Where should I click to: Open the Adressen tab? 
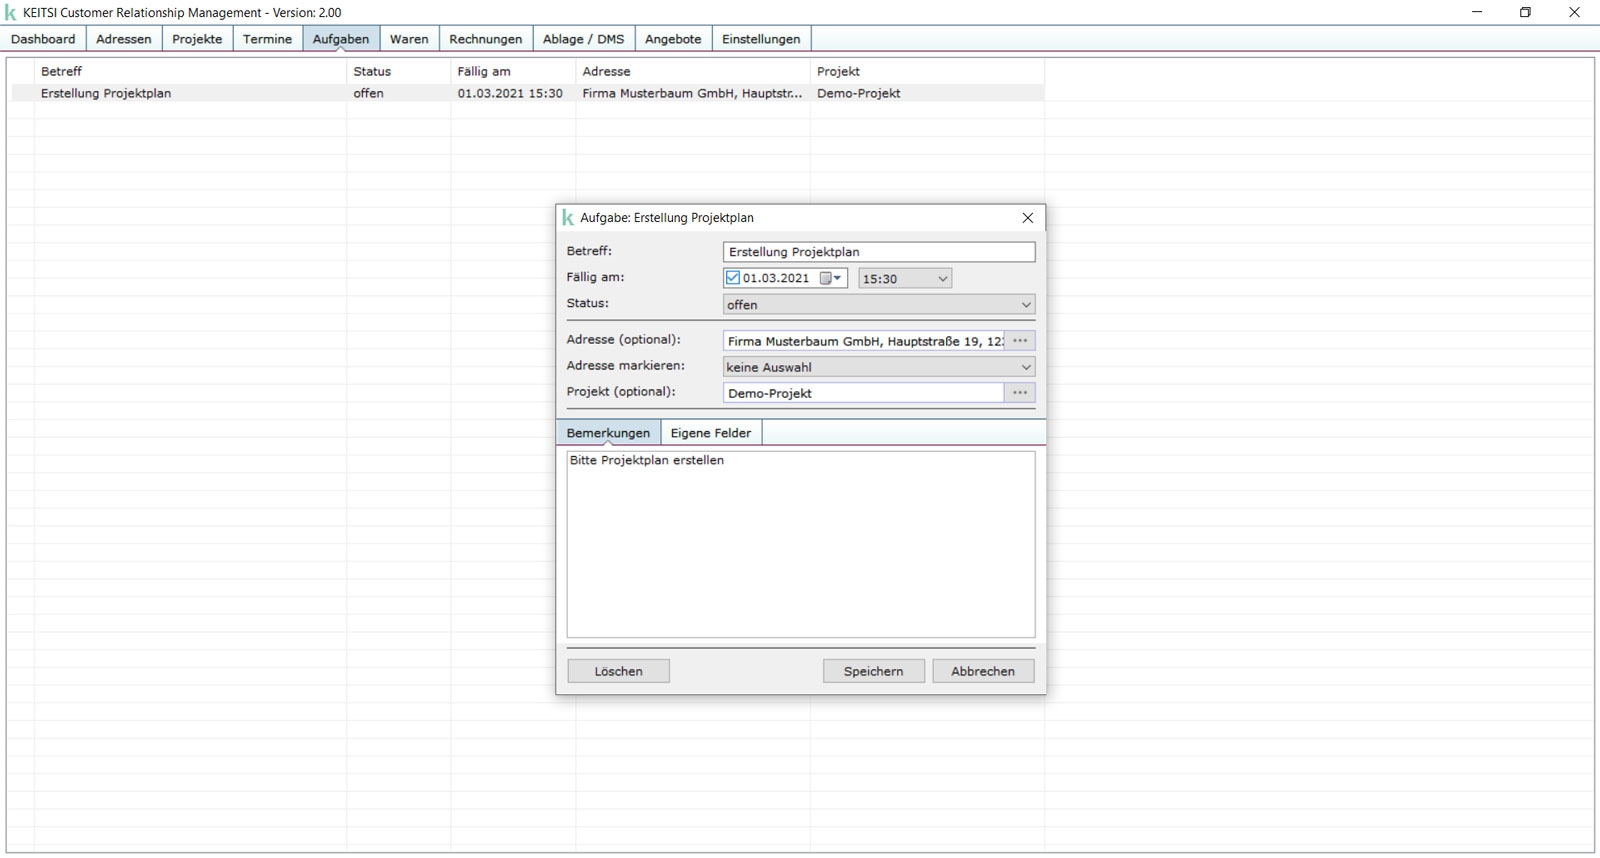pyautogui.click(x=124, y=39)
